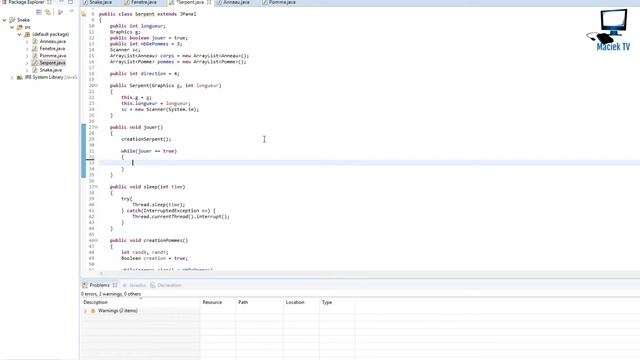The height and width of the screenshot is (360, 640).
Task: Click Snake.java file icon in tree
Action: pos(35,70)
